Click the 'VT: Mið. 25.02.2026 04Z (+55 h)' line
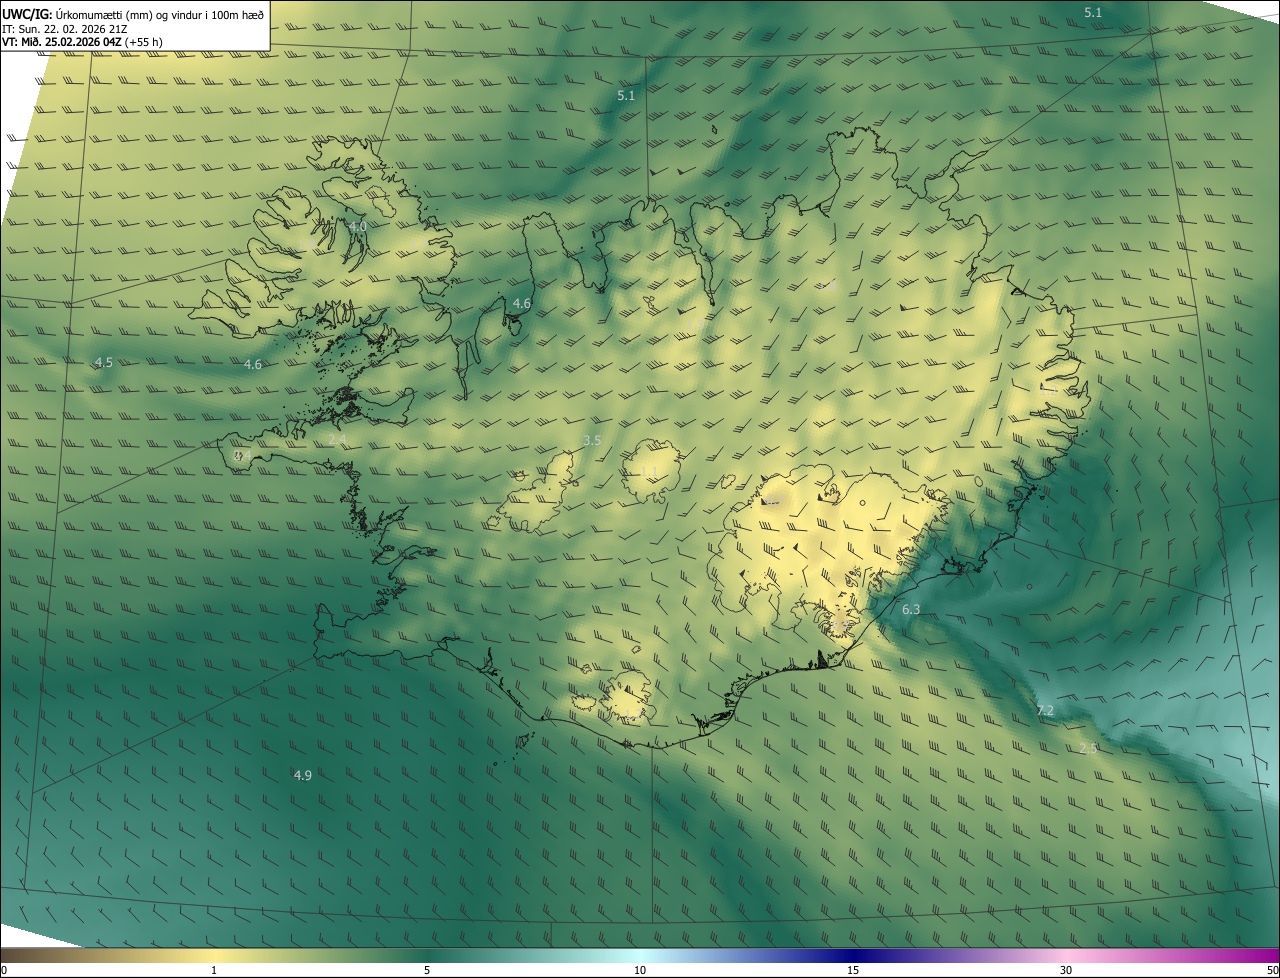Viewport: 1280px width, 978px height. coord(82,42)
